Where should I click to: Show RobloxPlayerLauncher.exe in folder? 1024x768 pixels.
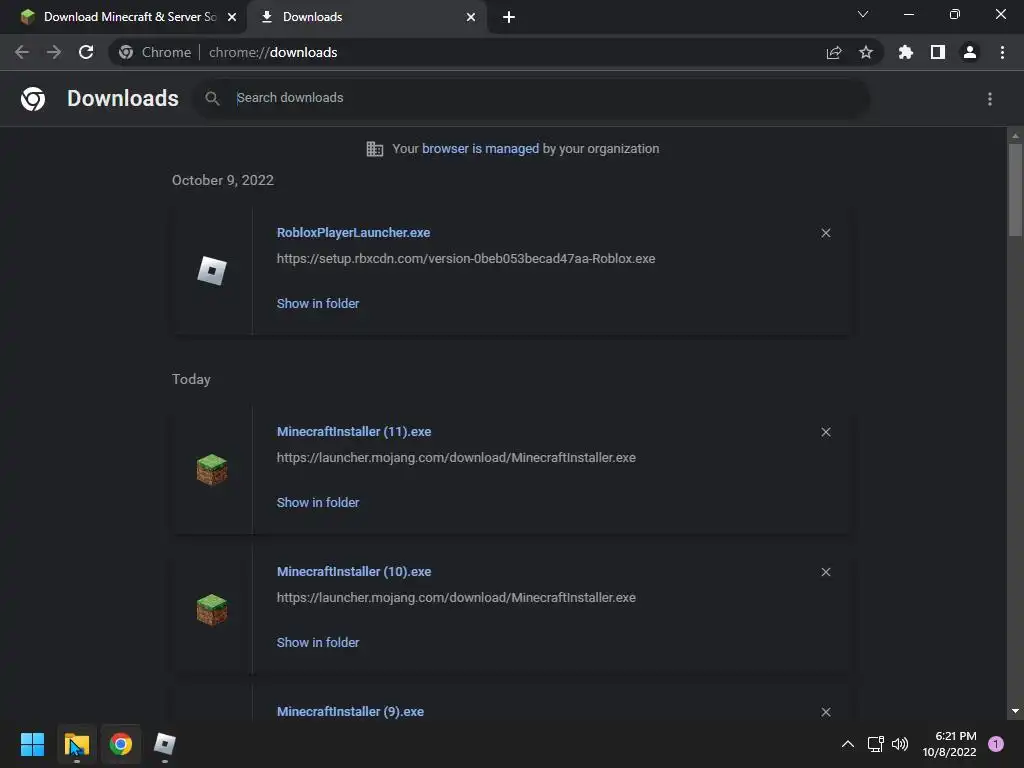(318, 304)
